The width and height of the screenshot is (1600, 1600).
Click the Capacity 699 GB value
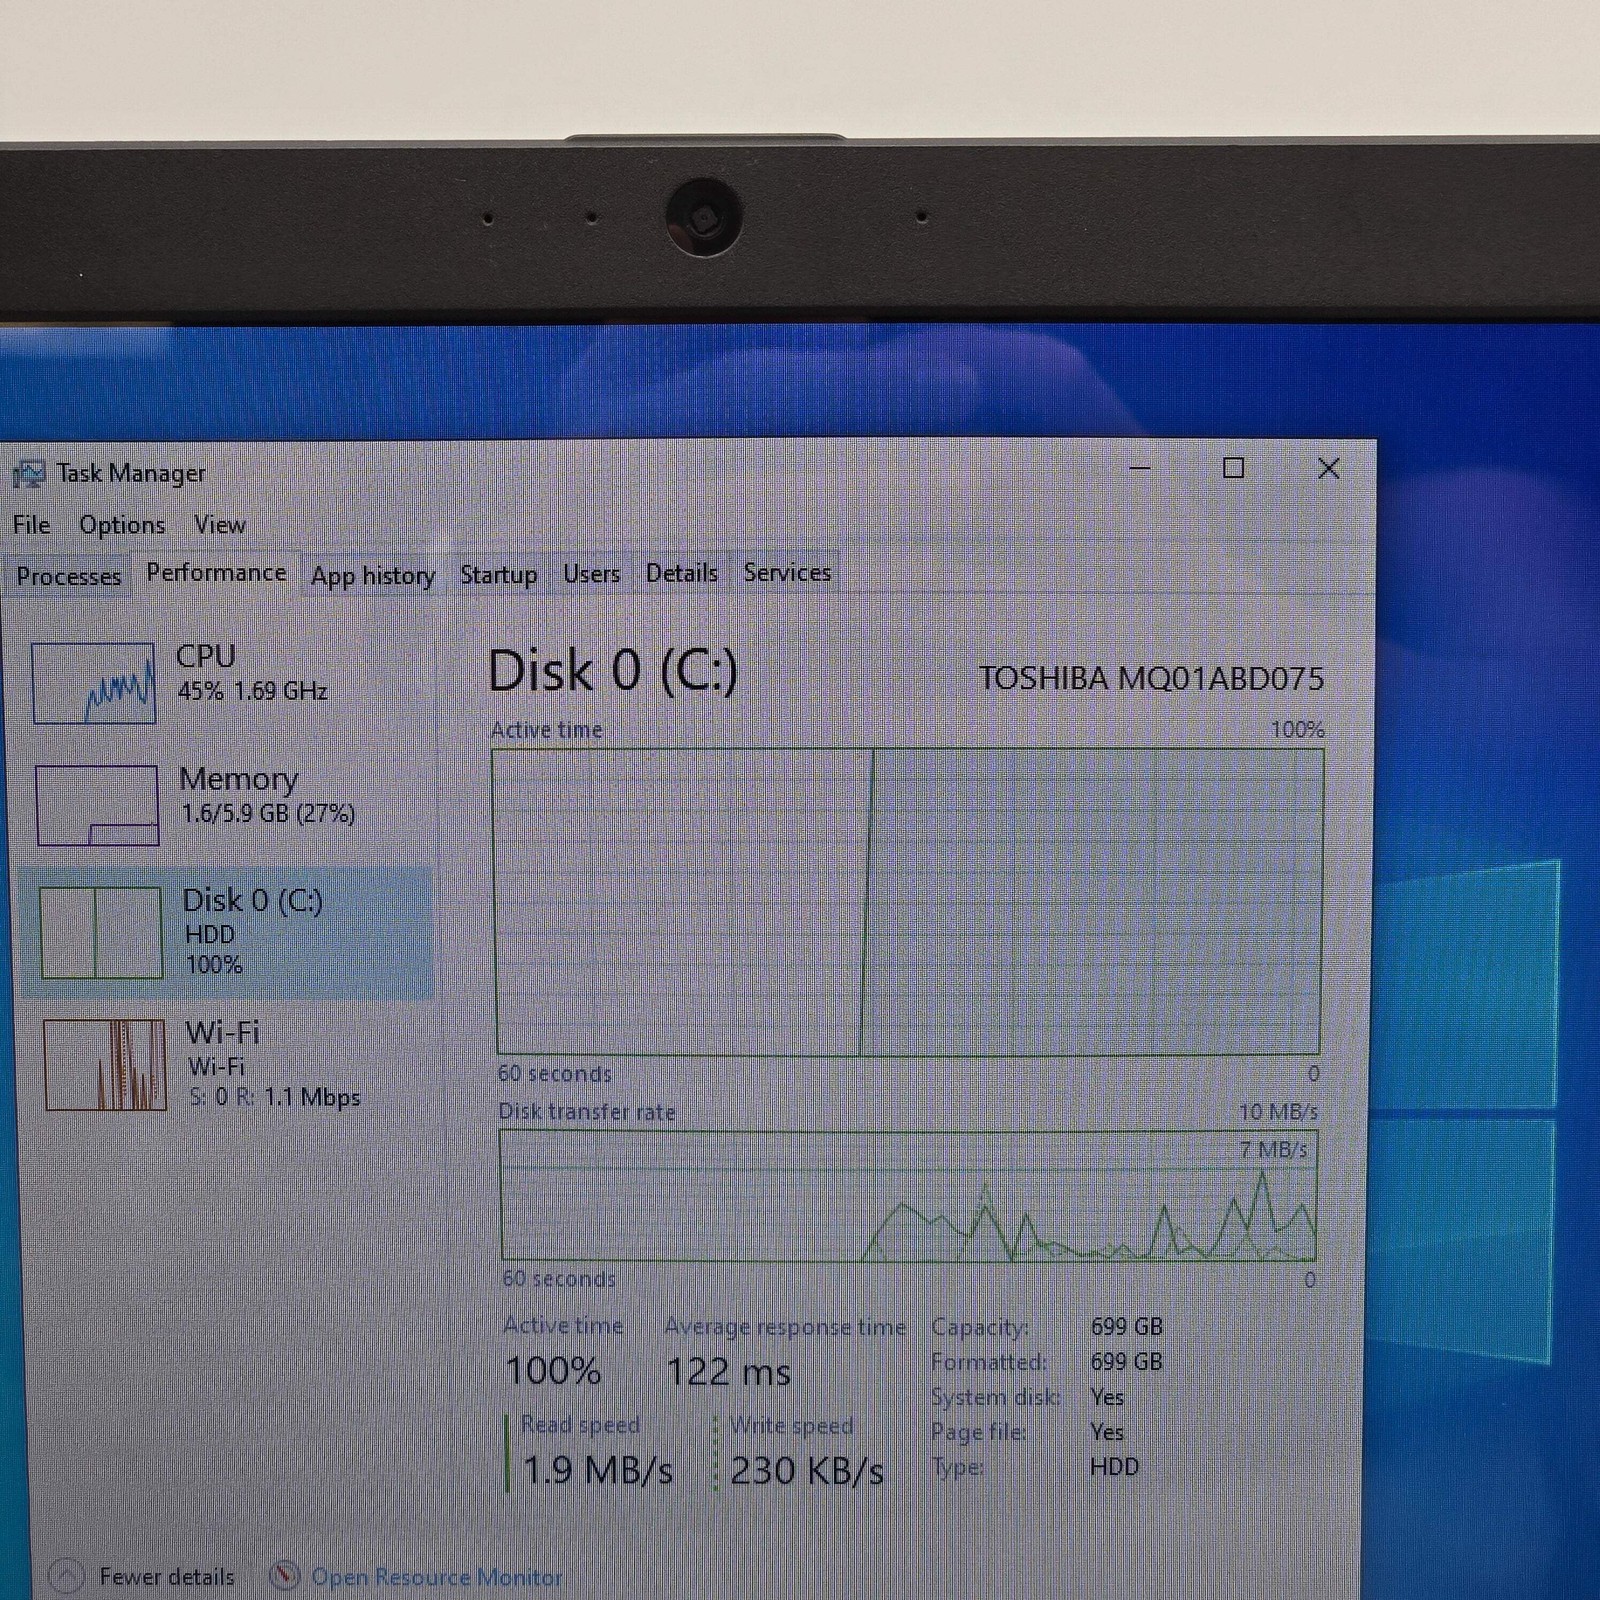tap(1127, 1327)
